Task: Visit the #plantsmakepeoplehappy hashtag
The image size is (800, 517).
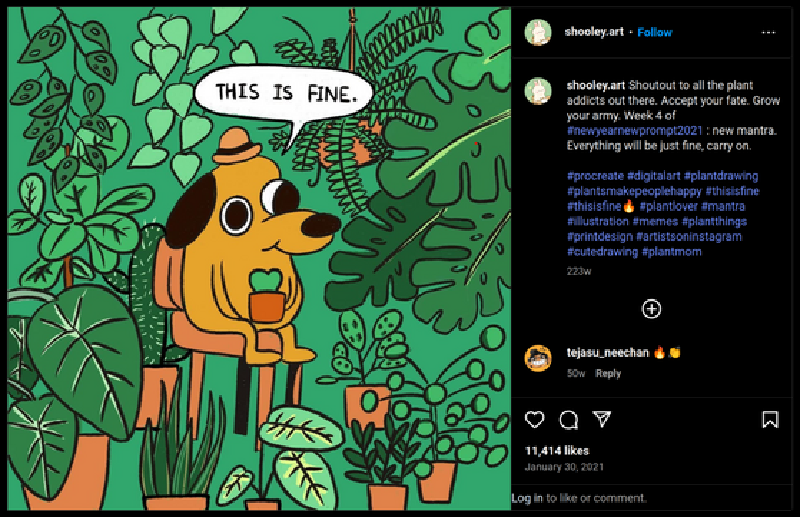Action: pos(633,191)
